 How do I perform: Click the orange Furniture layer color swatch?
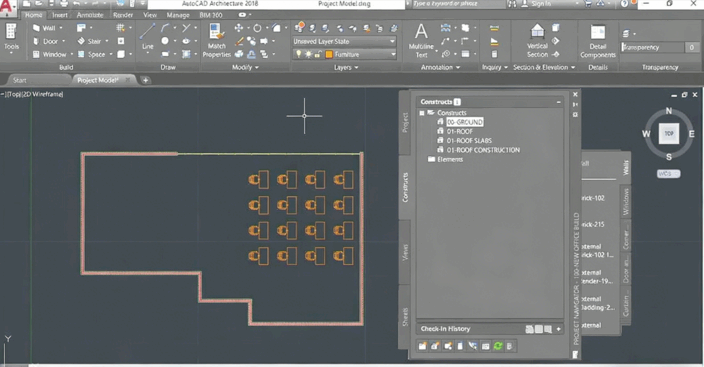329,54
